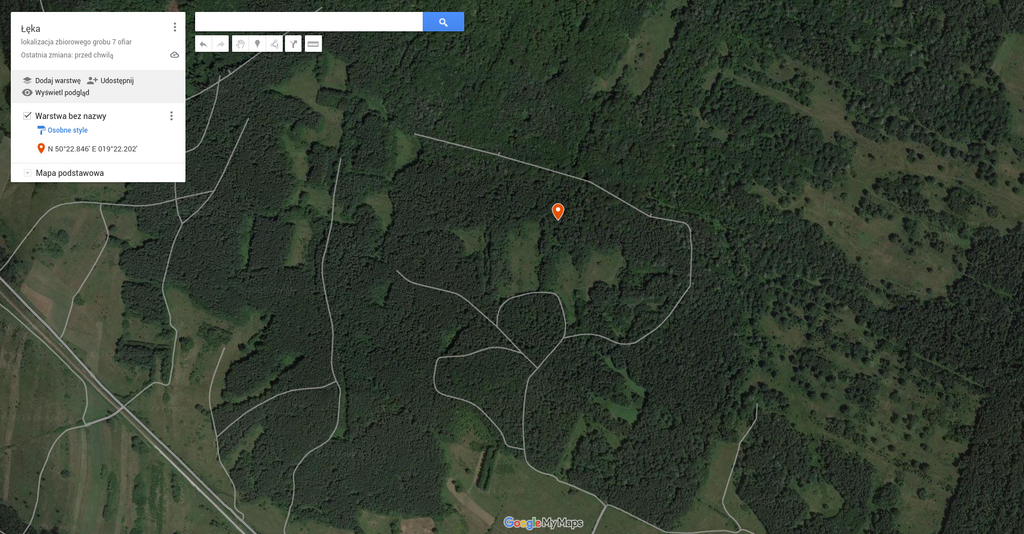1024x534 pixels.
Task: Open the Łęka map options menu
Action: tap(174, 27)
